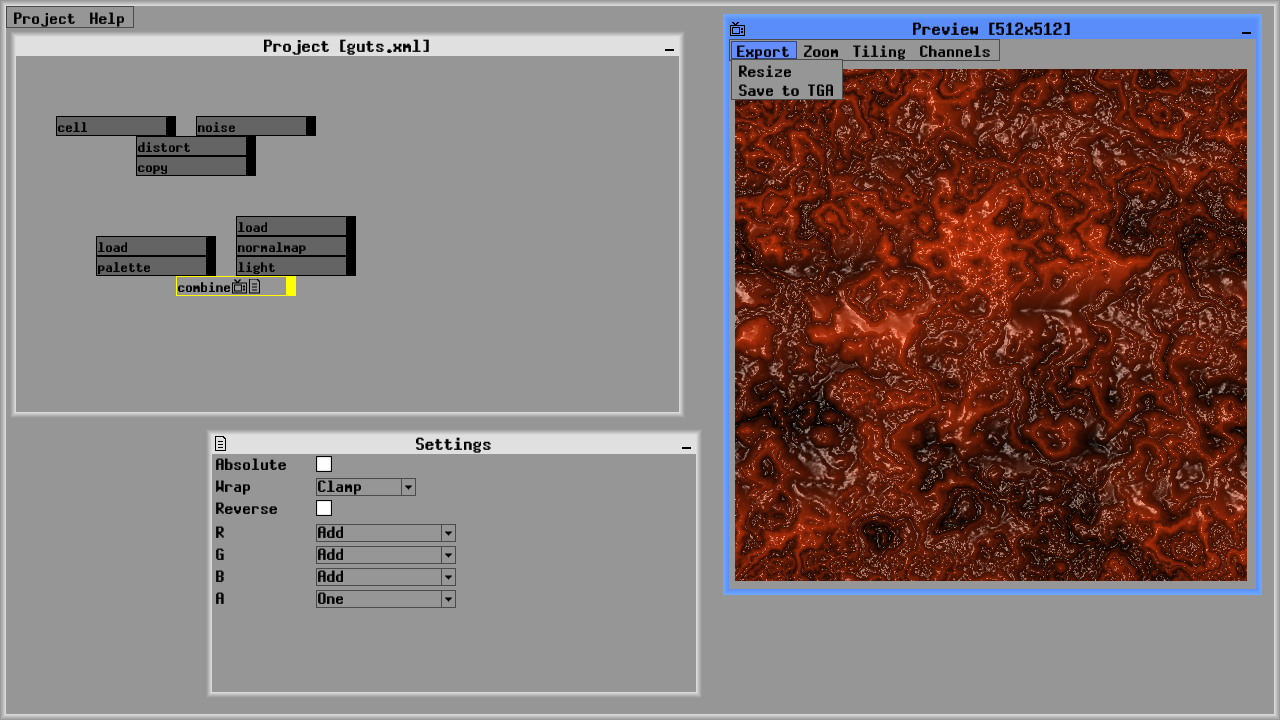The image size is (1280, 720).
Task: Open the A channel dropdown showing One
Action: [385, 599]
